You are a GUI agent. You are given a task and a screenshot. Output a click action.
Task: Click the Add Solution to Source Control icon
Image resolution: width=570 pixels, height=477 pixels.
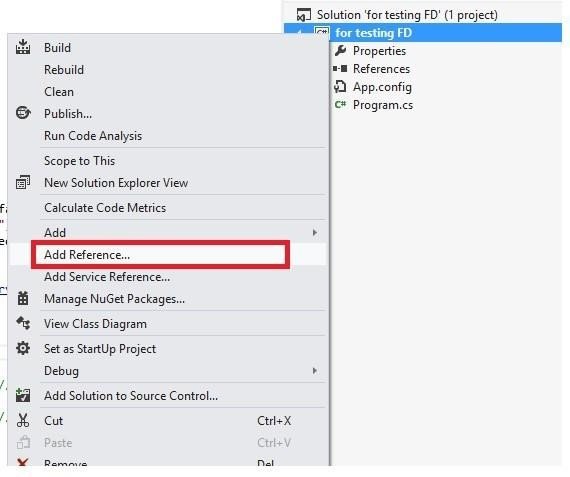(x=23, y=395)
